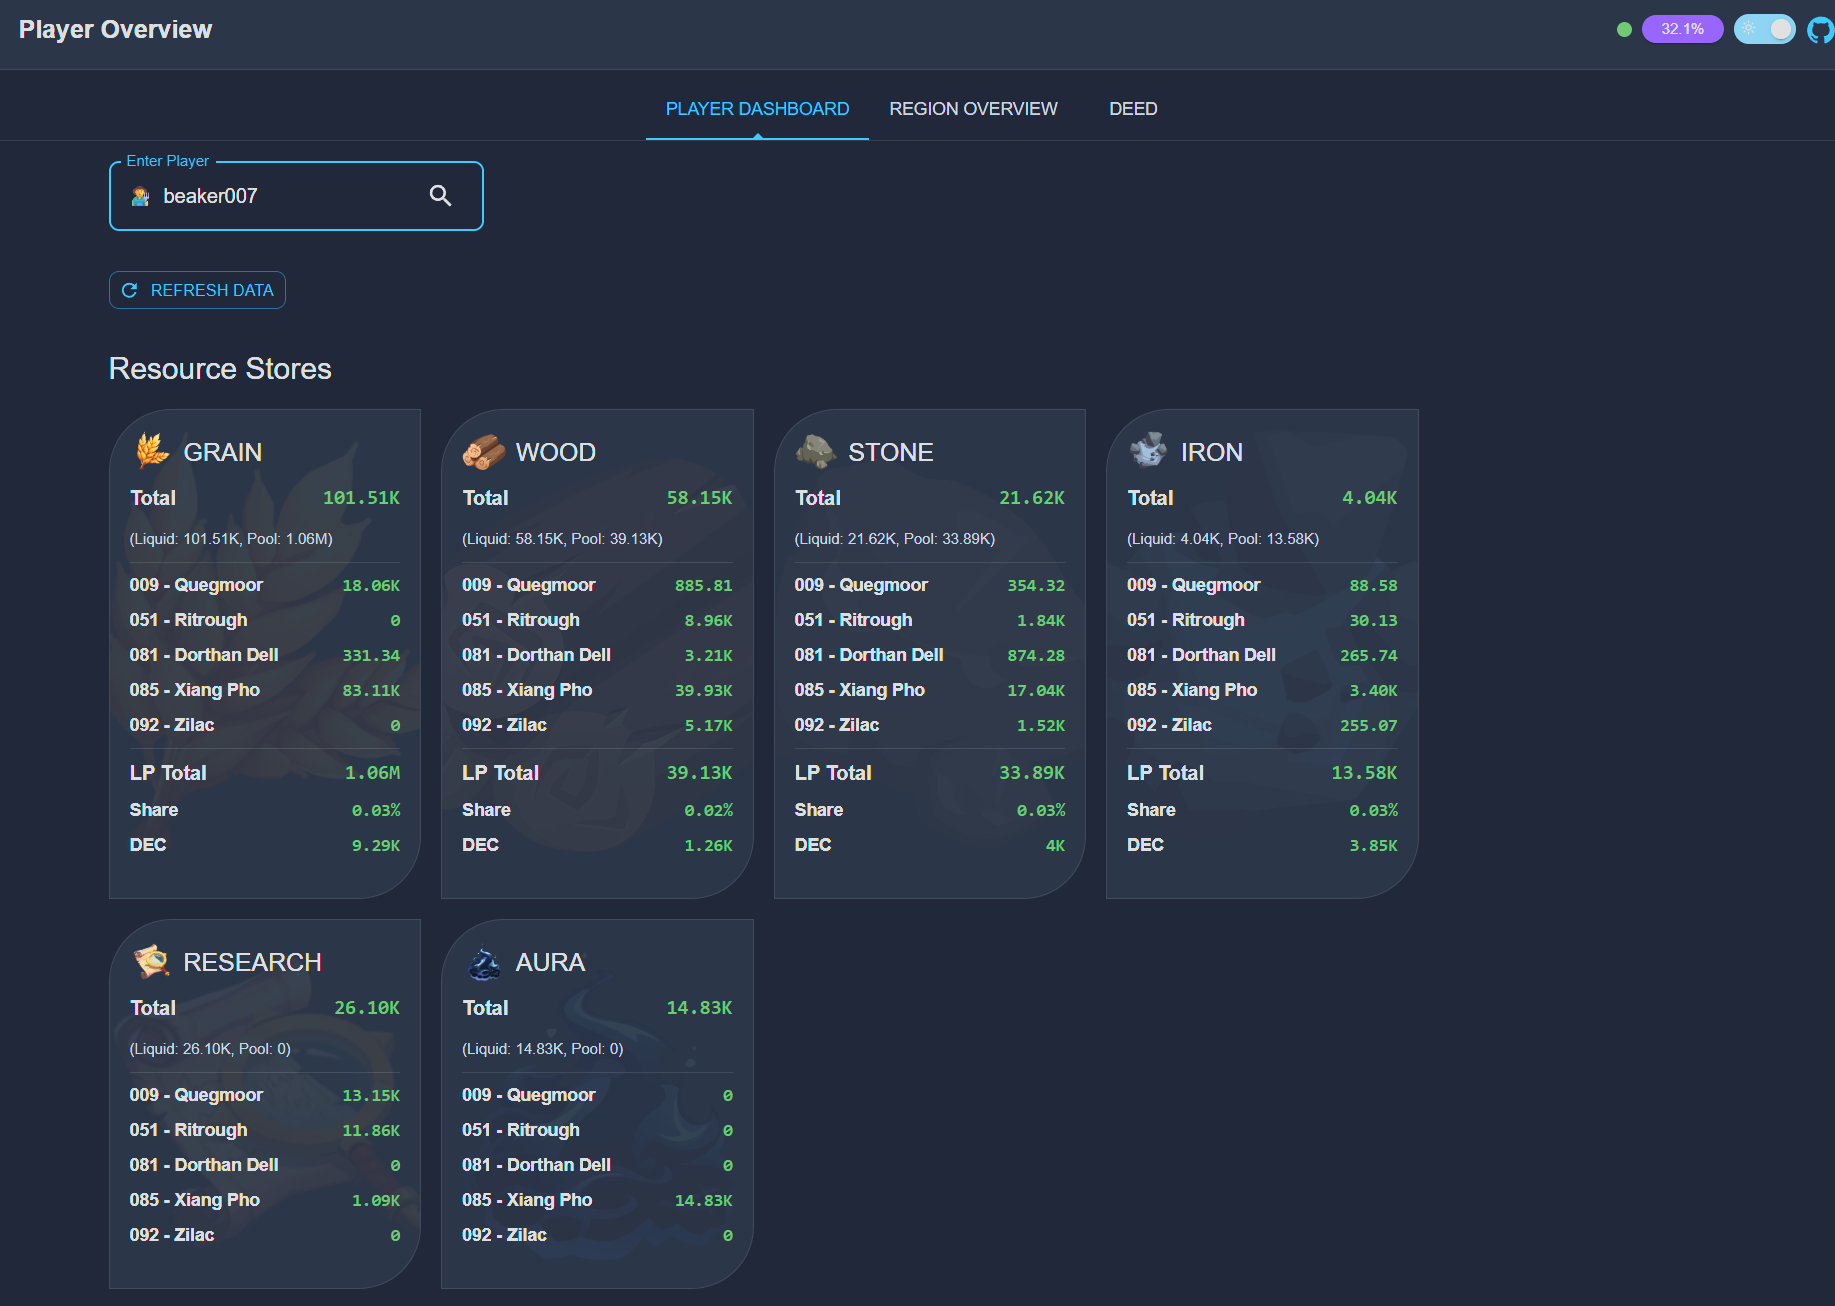This screenshot has width=1835, height=1306.
Task: Click Wood 051 - Ritrough value 8.96K
Action: point(708,621)
